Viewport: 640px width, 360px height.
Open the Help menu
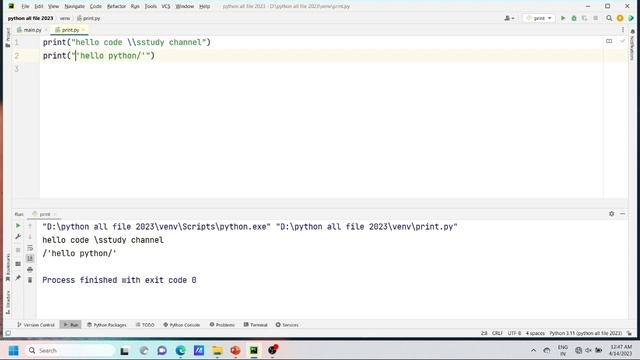[204, 7]
